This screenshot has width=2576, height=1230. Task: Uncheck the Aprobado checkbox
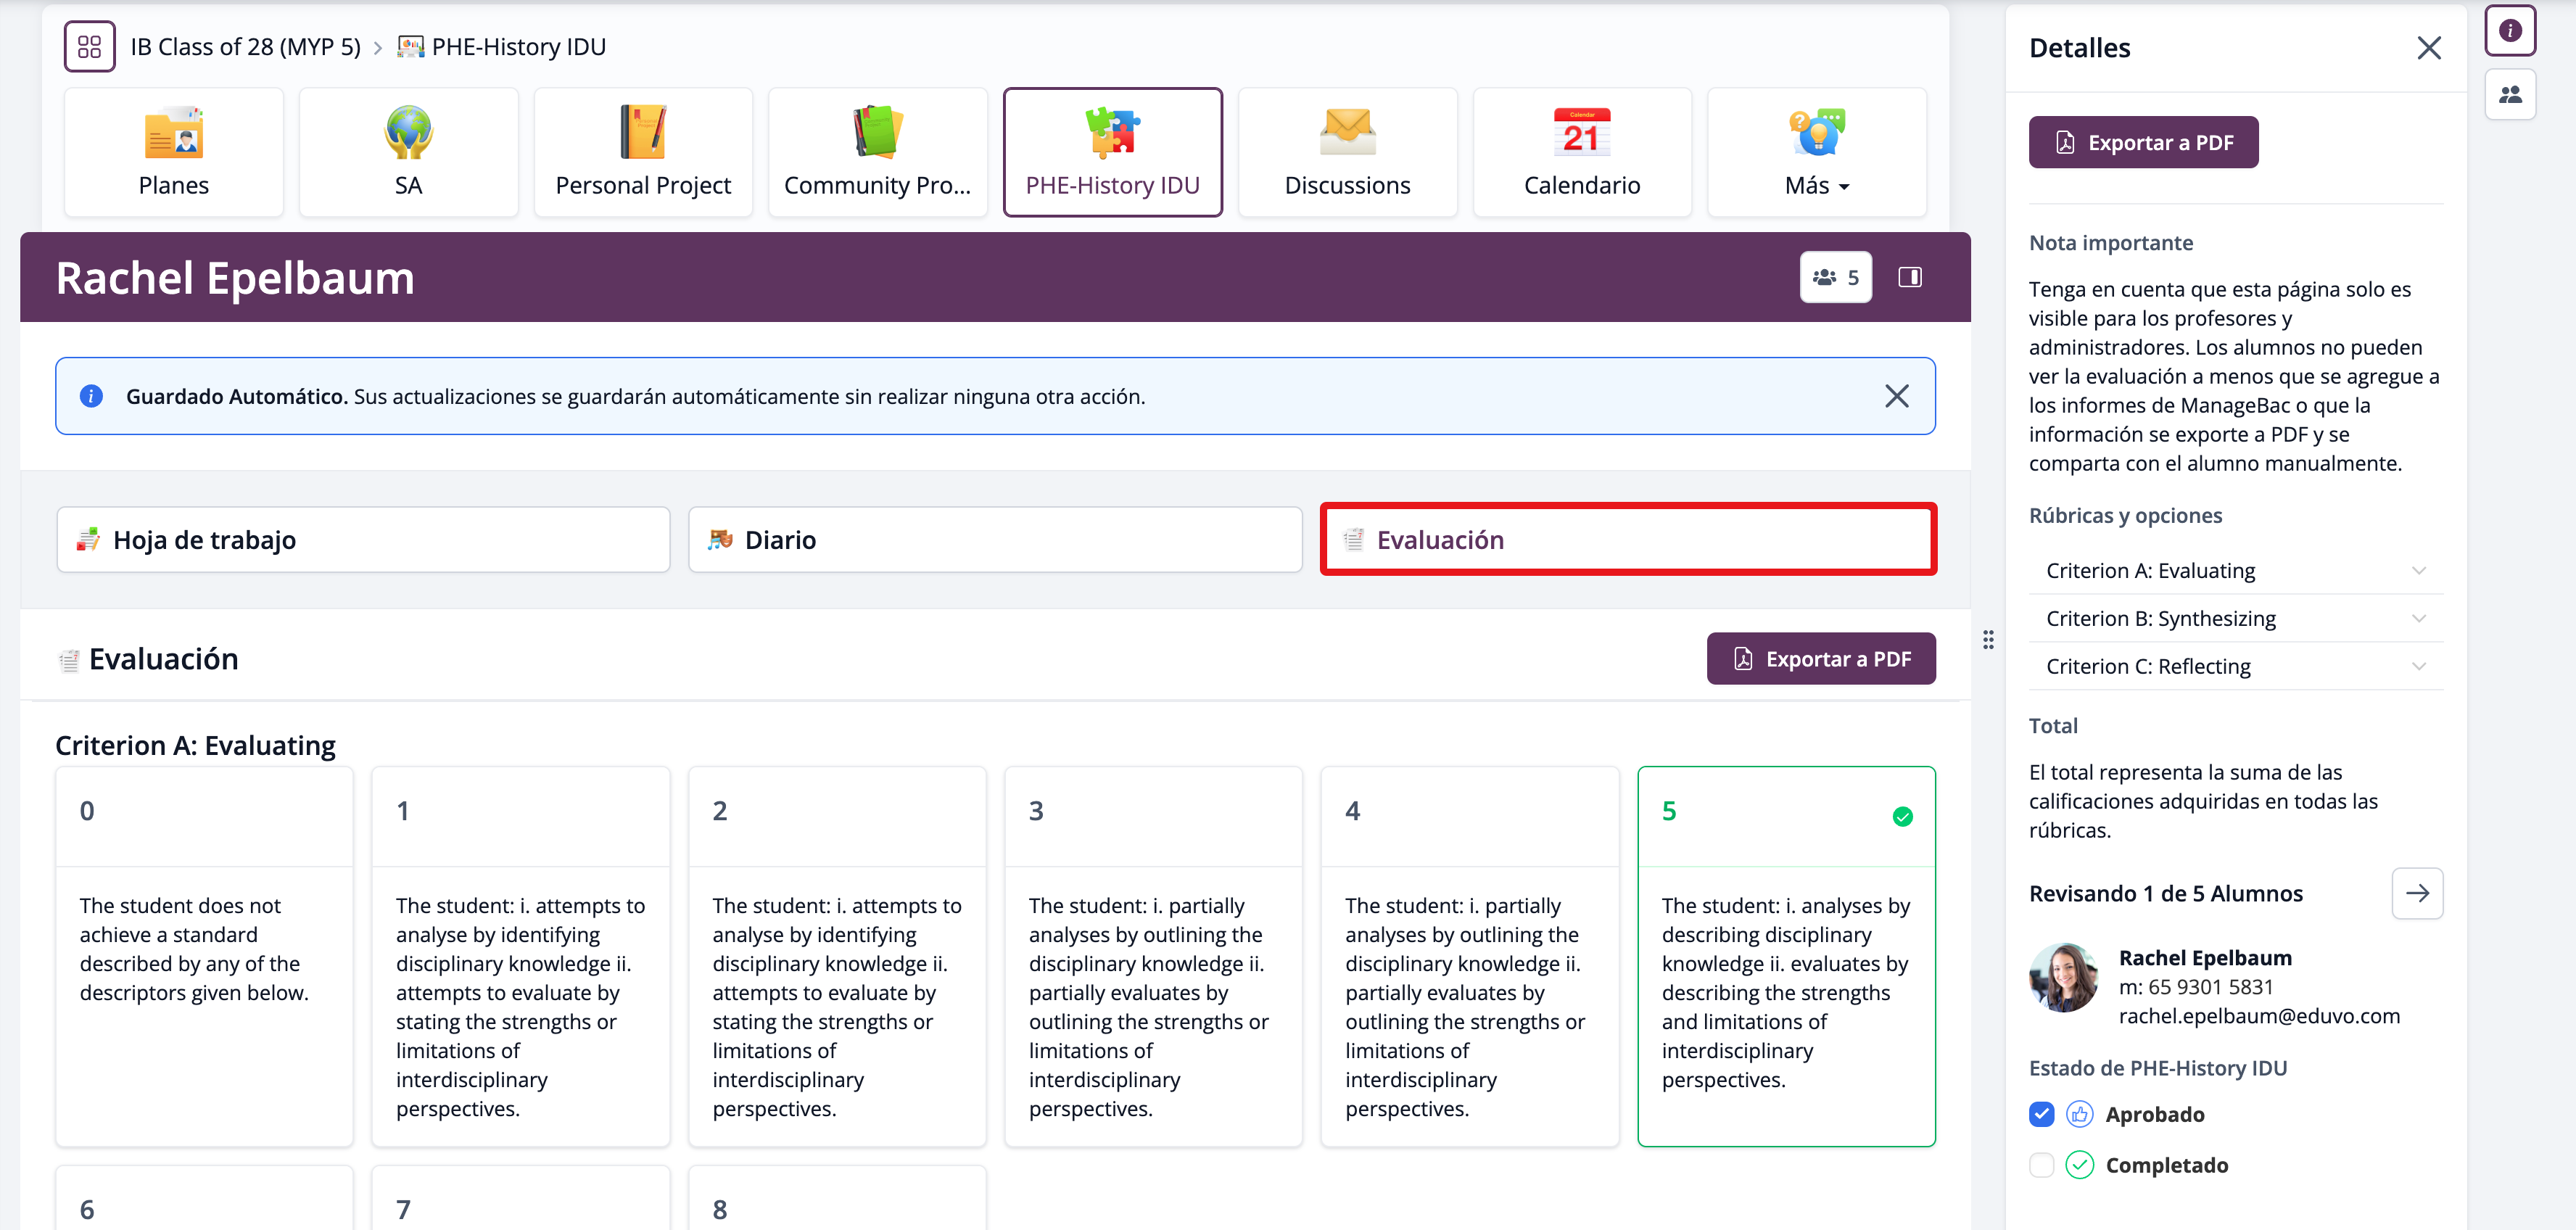[x=2041, y=1114]
